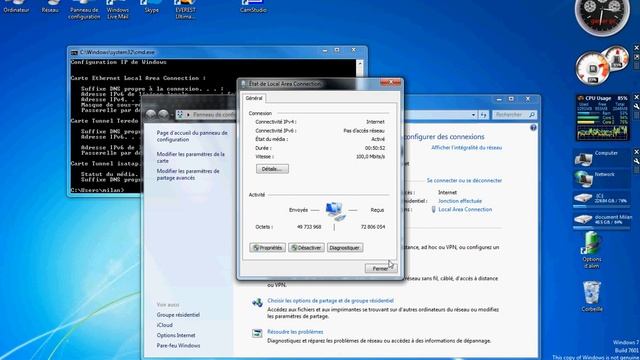Open the address bar history dropdown arrow
Viewport: 640px width, 360px height.
473,115
